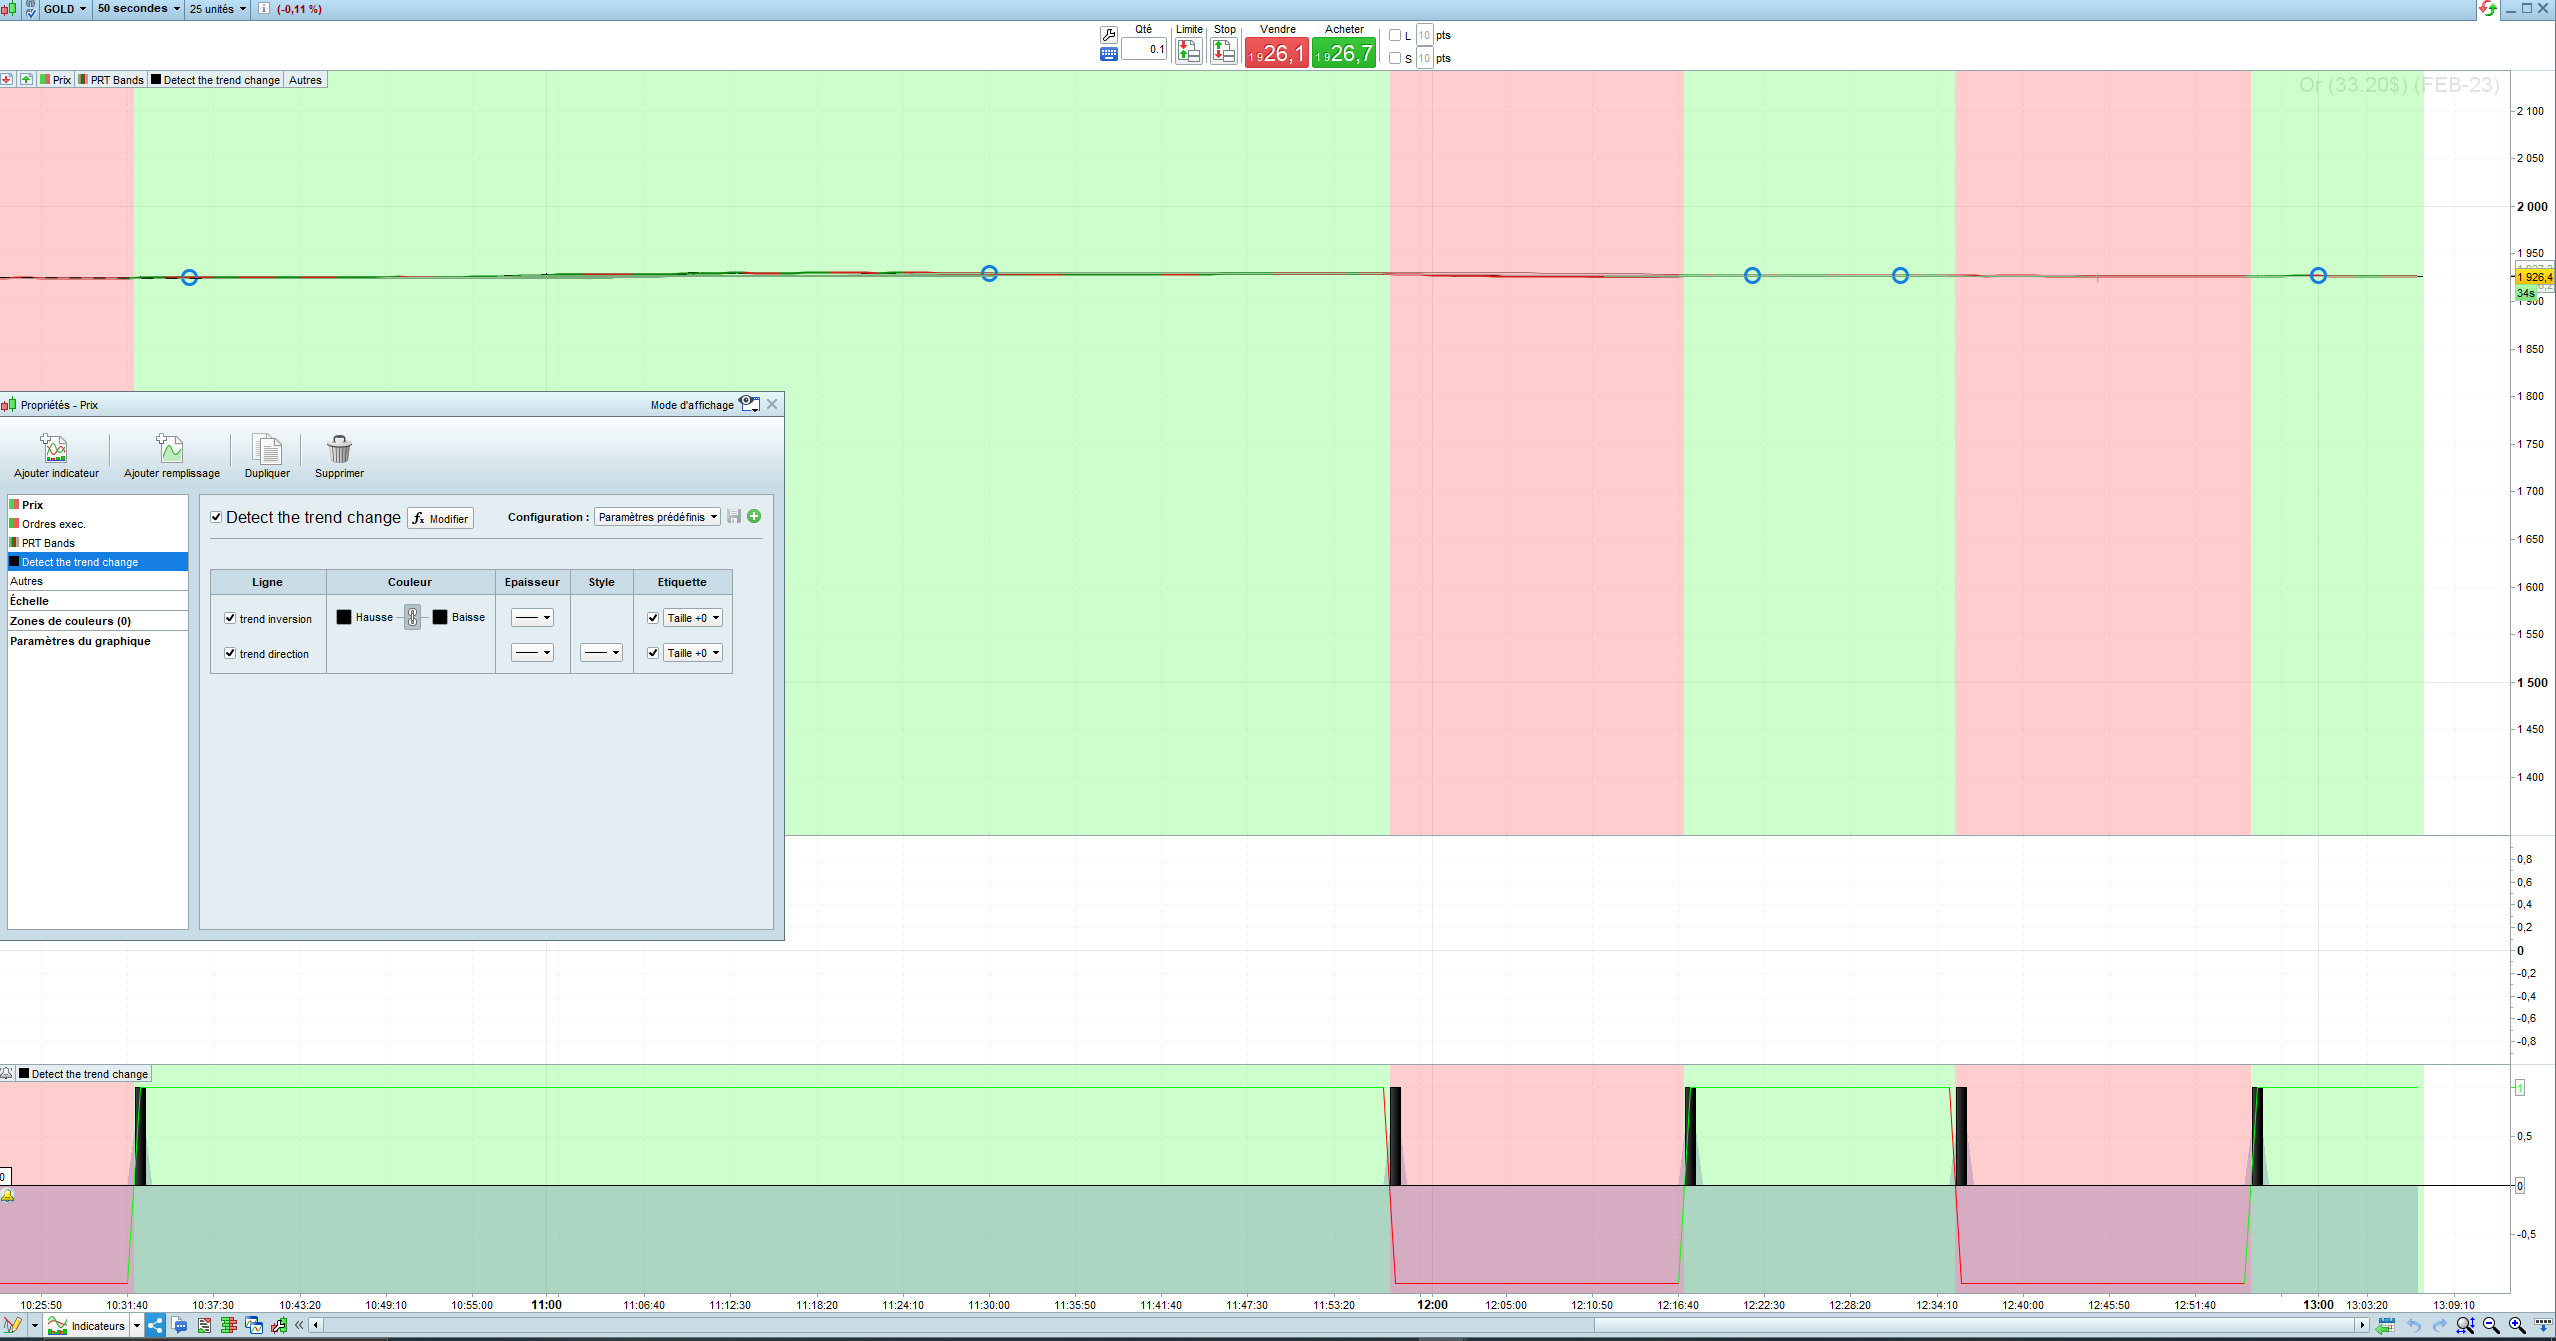Screen dimensions: 2556x1341
Task: Expand Taille +0 dropdown for trend inversion
Action: pyautogui.click(x=693, y=618)
